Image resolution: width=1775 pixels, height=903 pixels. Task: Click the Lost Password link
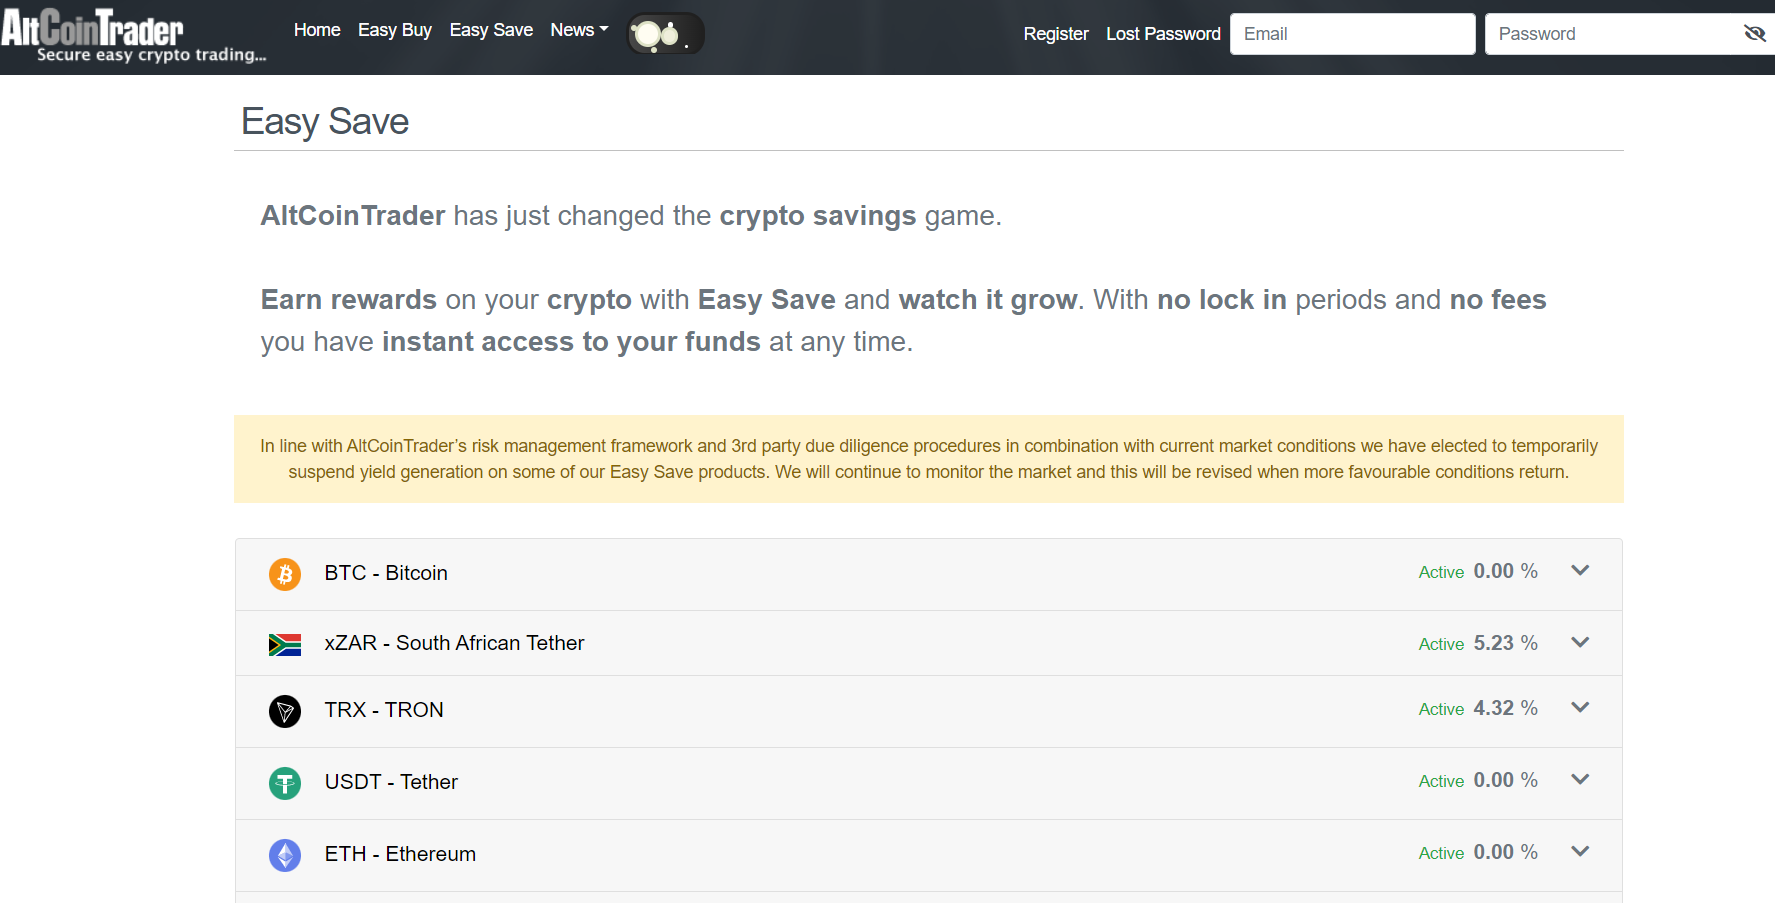pos(1163,34)
